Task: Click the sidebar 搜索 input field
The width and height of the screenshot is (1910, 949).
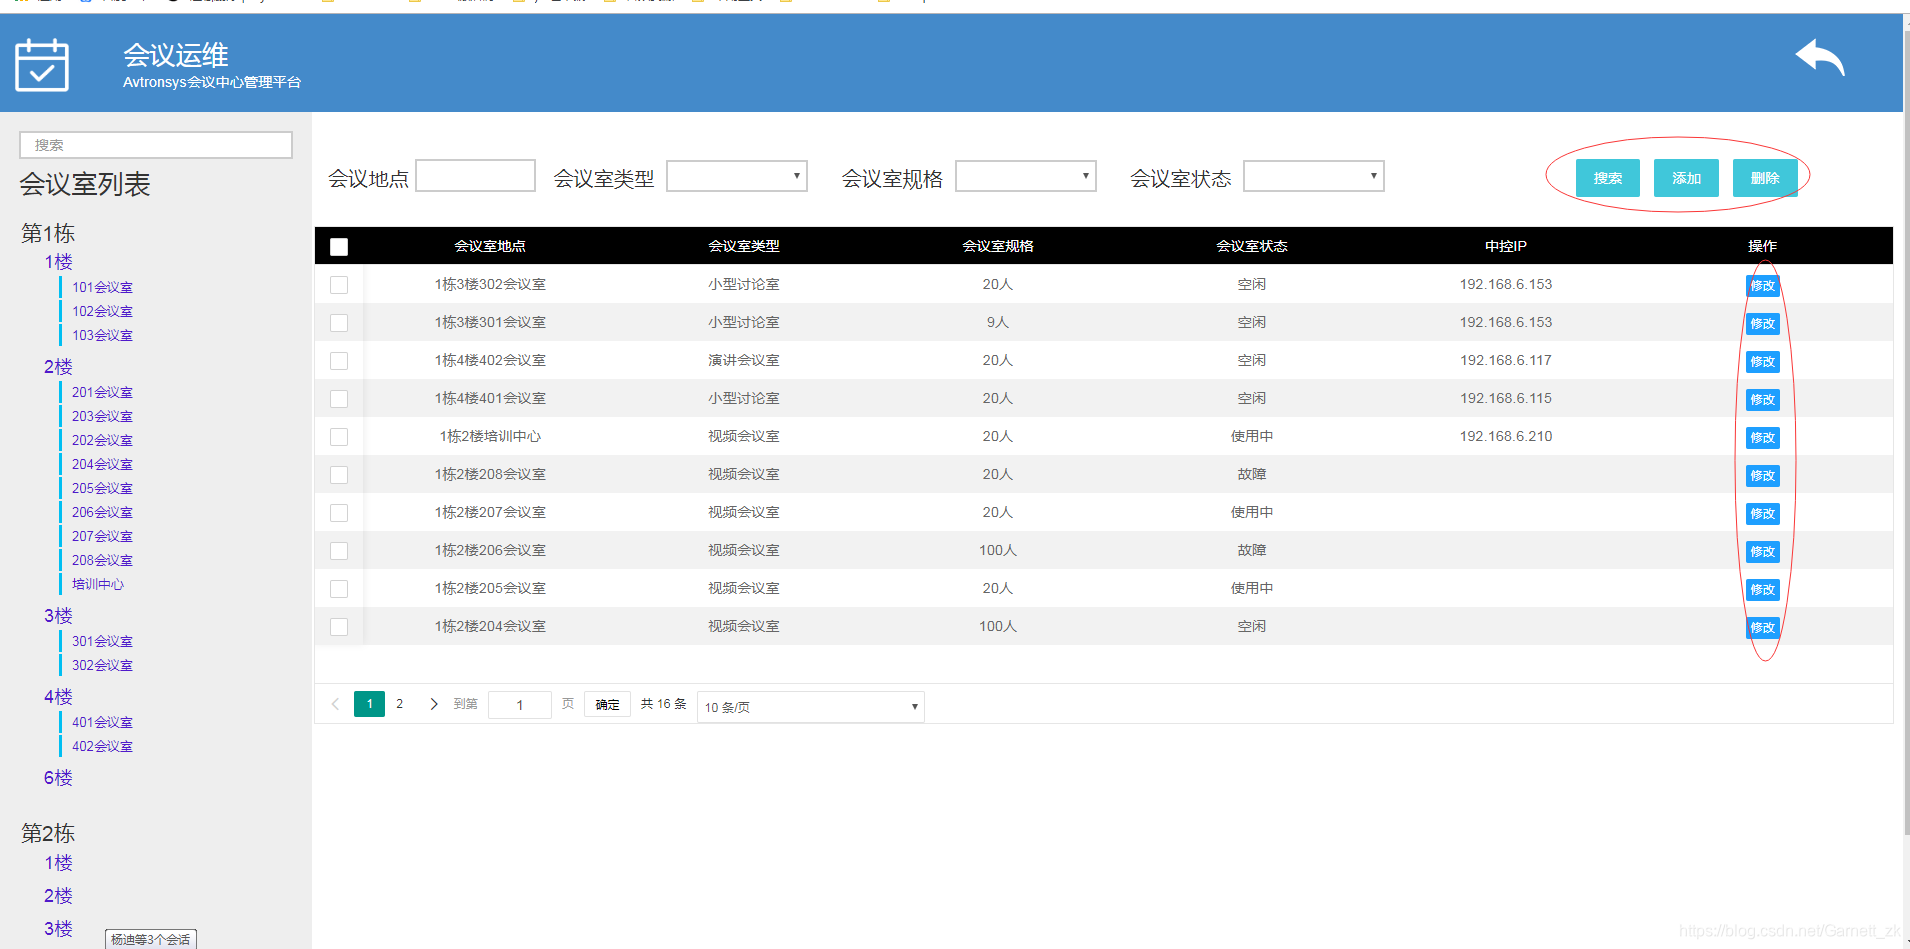Action: click(156, 145)
